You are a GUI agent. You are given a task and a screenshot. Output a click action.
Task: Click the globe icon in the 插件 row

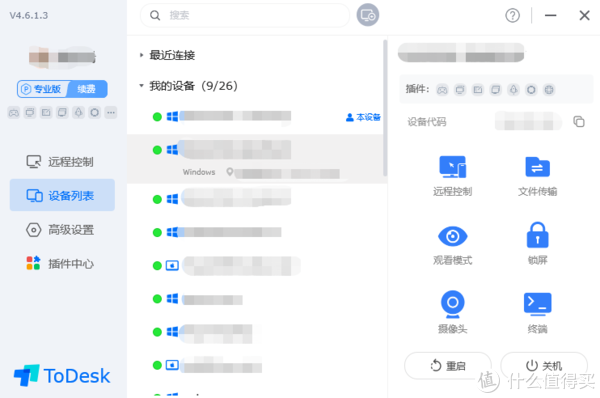pos(549,90)
